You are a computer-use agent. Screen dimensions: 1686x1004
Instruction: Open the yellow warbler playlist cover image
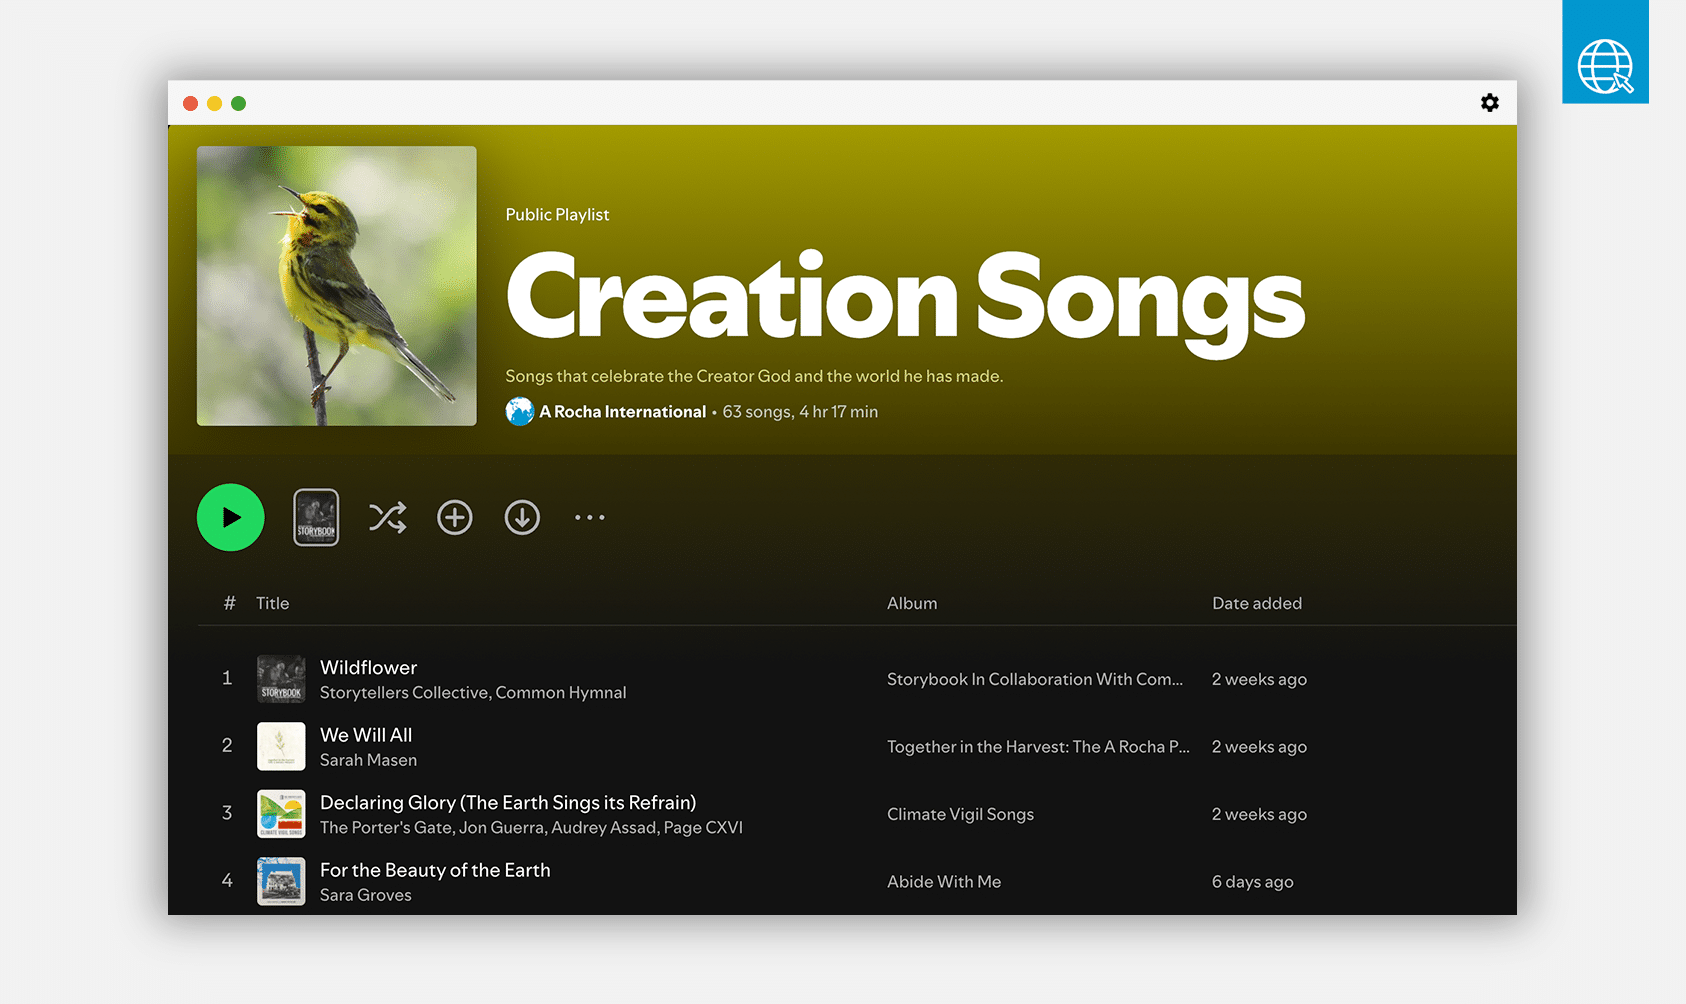point(337,286)
